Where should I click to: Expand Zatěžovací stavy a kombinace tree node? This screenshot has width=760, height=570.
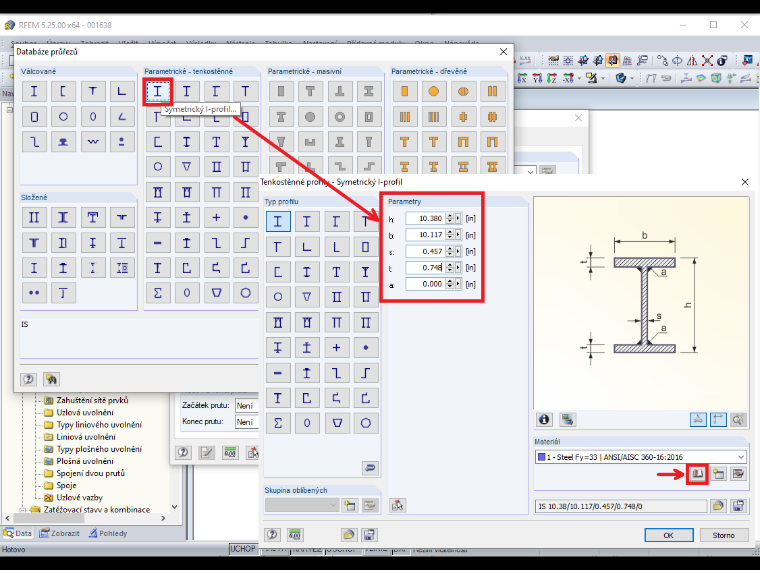click(x=23, y=510)
